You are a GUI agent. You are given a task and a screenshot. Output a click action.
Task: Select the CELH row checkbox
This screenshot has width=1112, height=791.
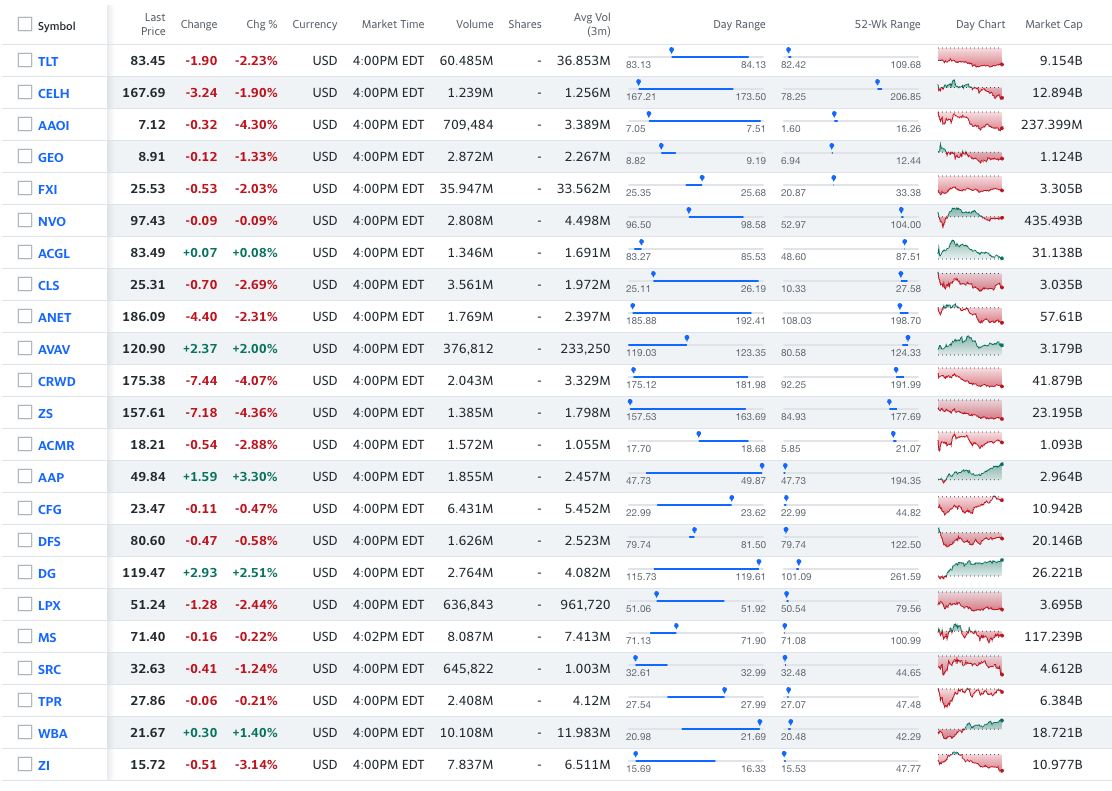(25, 92)
